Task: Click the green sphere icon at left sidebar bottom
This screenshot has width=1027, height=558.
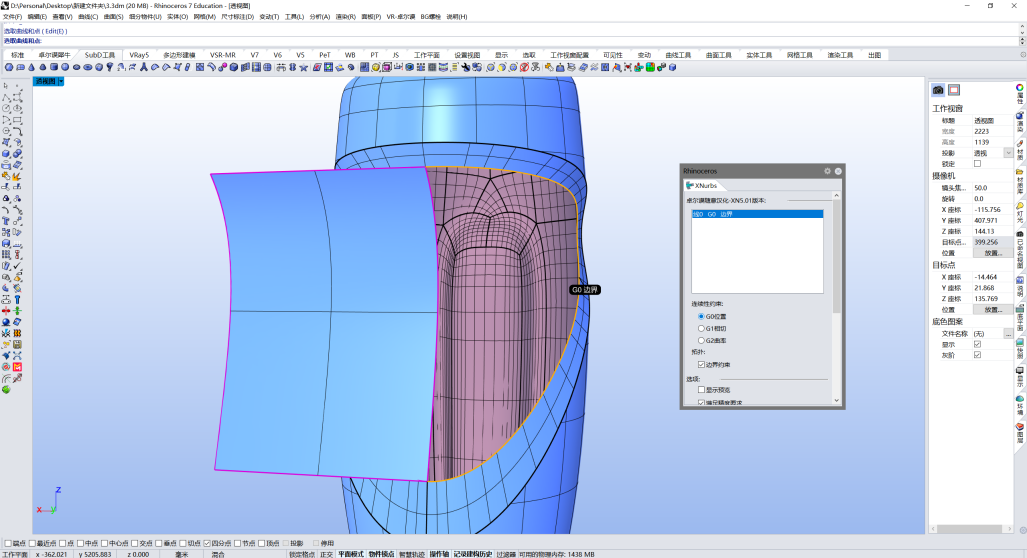Action: coord(6,390)
